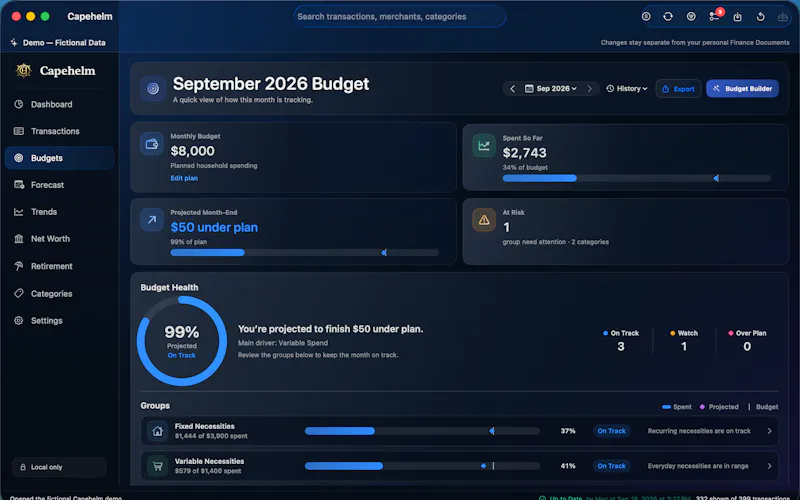Click the warning triangle icon on At Risk card

pos(484,220)
